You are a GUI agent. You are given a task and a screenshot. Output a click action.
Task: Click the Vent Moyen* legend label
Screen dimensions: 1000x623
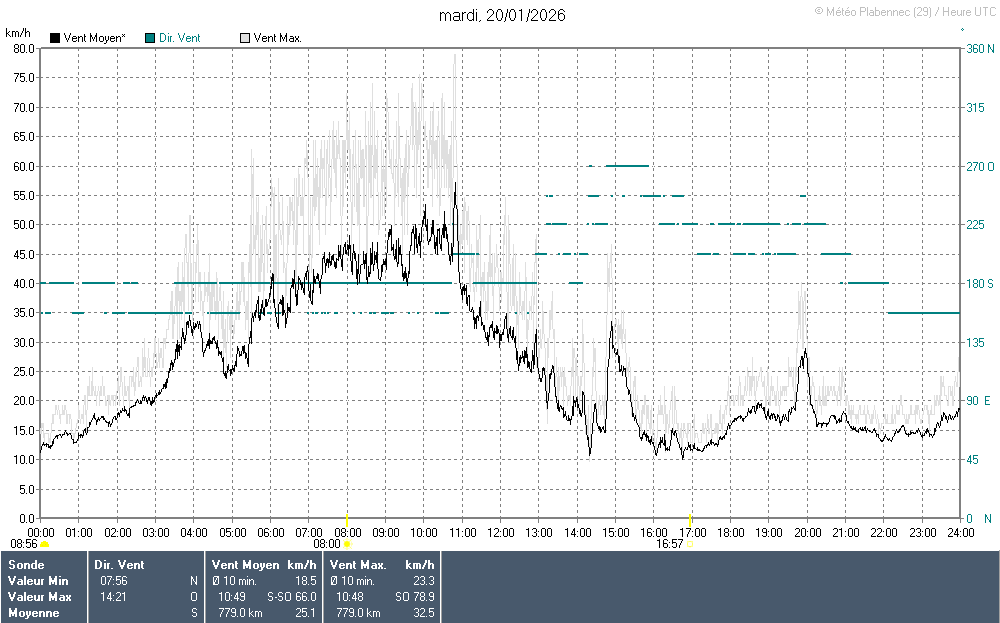94,38
